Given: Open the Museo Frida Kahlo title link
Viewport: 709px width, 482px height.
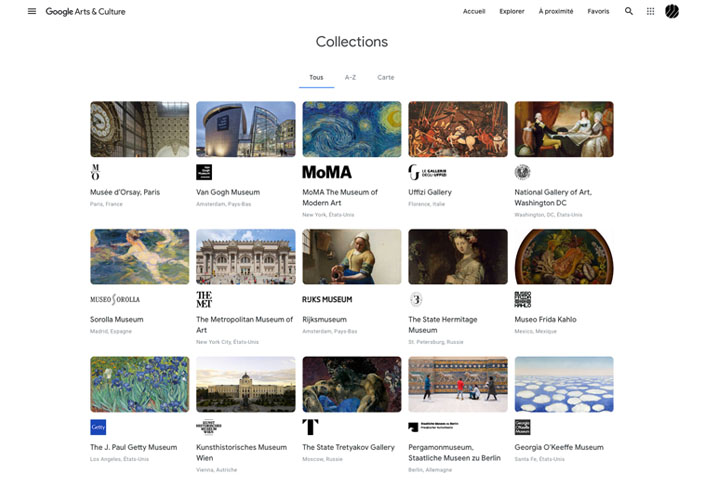Looking at the screenshot, I should [x=545, y=319].
